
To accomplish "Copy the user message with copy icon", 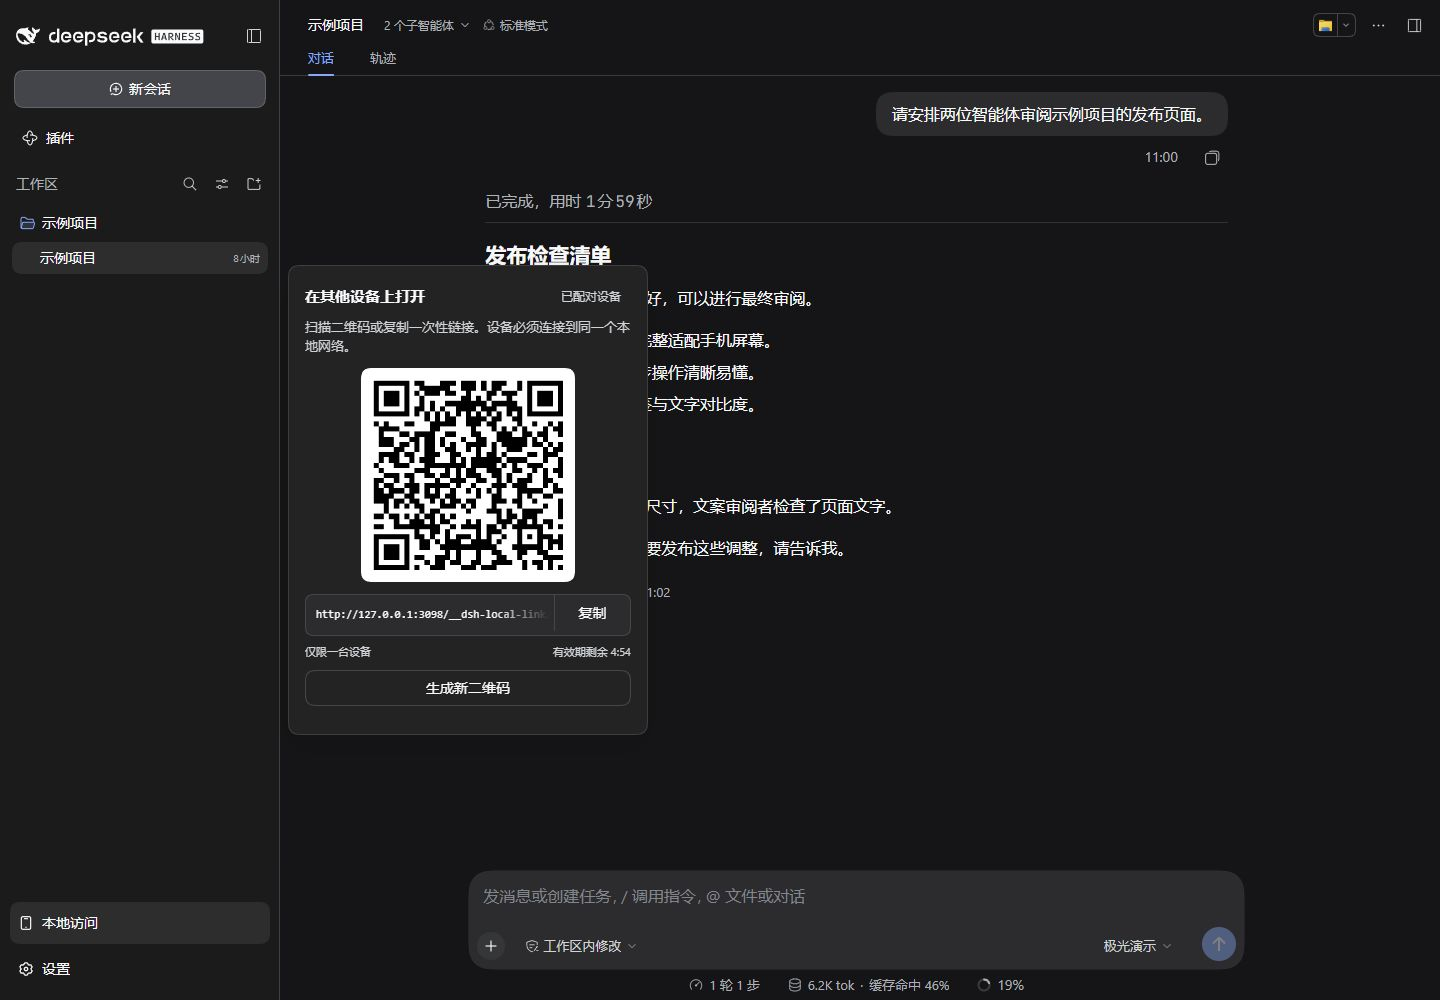I will coord(1212,158).
